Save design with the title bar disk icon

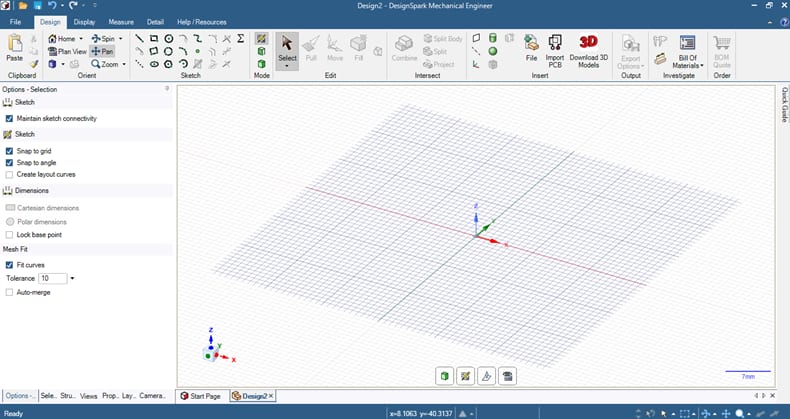38,6
